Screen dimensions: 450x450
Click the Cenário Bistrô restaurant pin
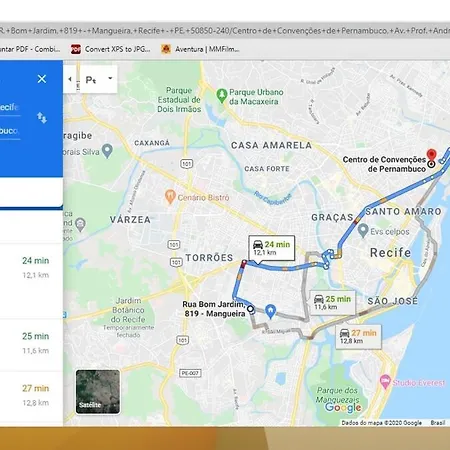pos(170,197)
